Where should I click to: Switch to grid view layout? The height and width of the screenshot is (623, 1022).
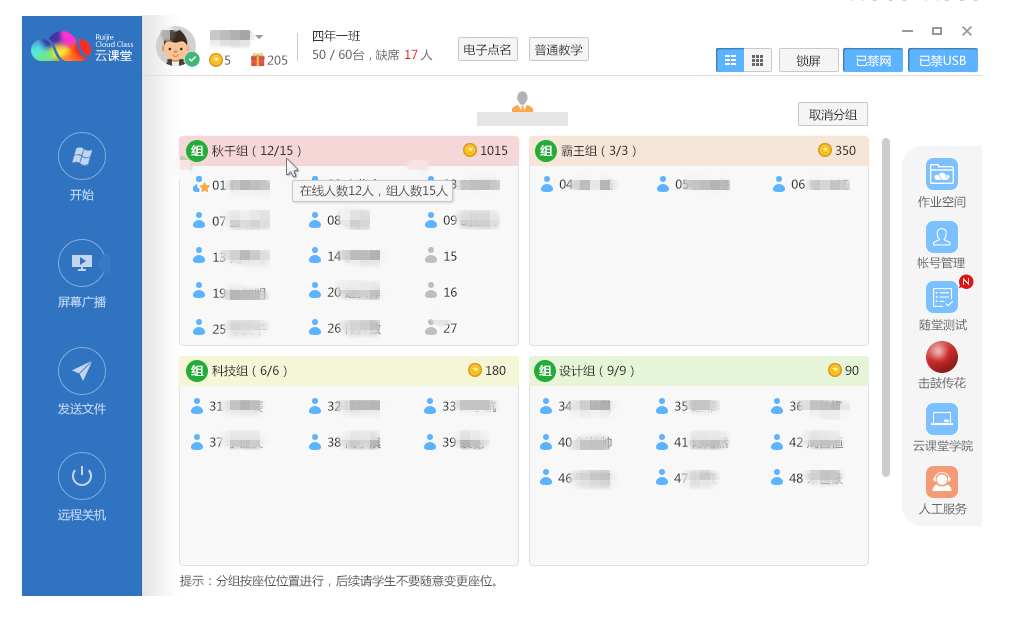pyautogui.click(x=758, y=60)
